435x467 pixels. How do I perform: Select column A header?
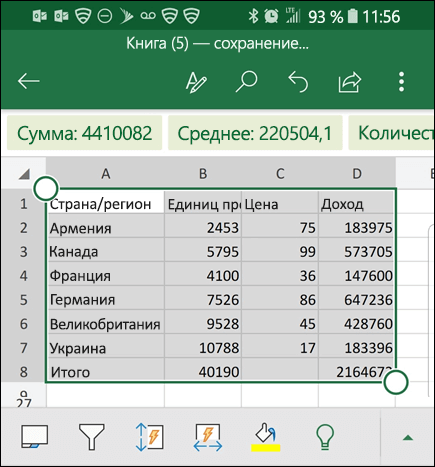[x=105, y=174]
